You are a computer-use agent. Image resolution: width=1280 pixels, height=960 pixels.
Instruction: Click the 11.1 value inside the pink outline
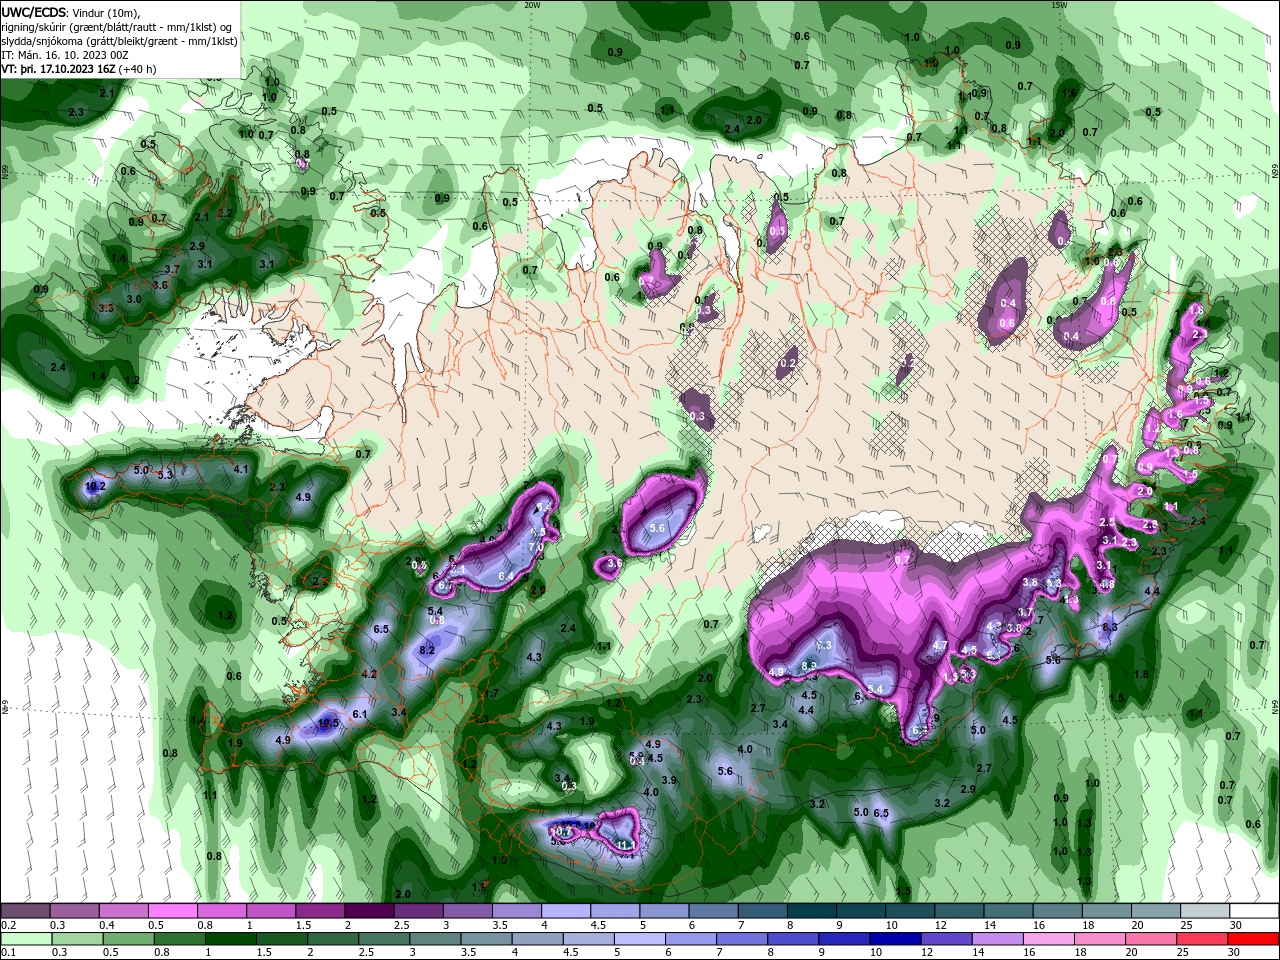tap(627, 846)
